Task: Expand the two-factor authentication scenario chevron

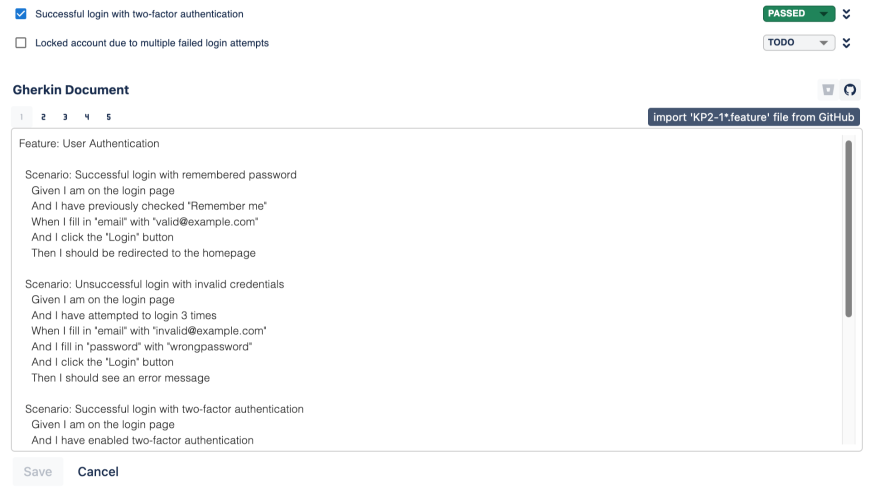Action: click(847, 14)
